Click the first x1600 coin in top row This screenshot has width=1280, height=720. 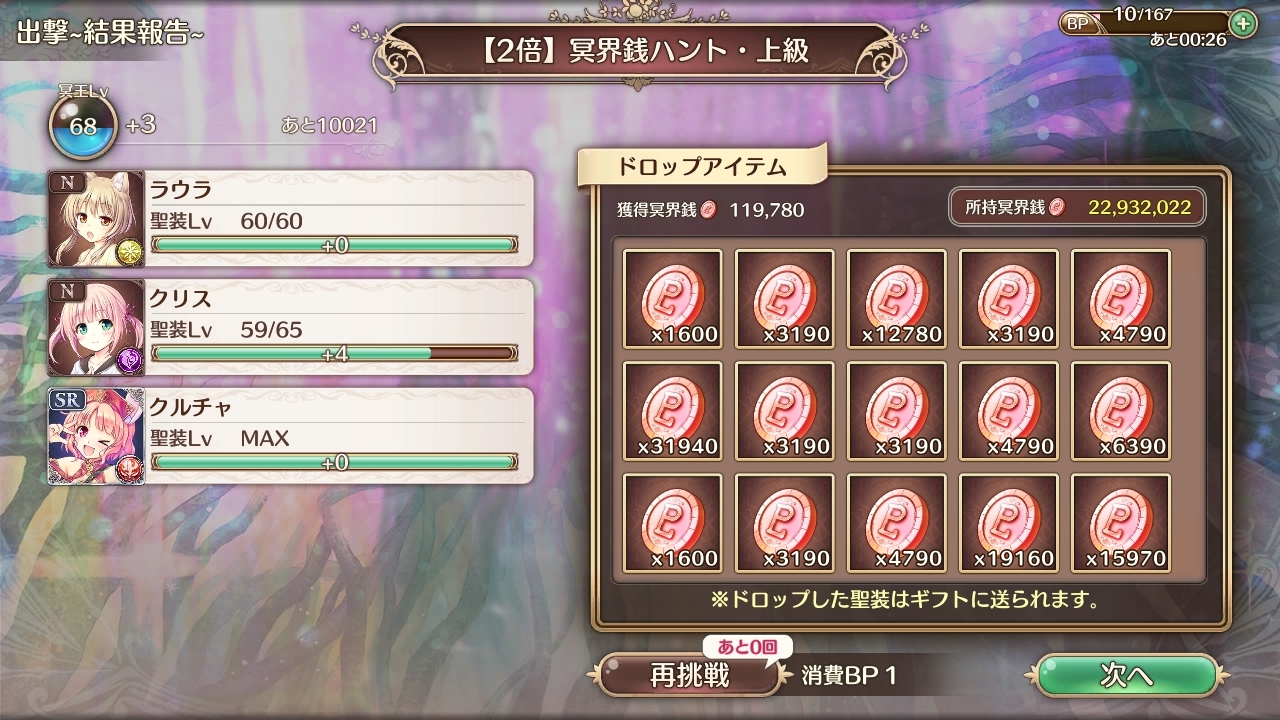click(672, 299)
